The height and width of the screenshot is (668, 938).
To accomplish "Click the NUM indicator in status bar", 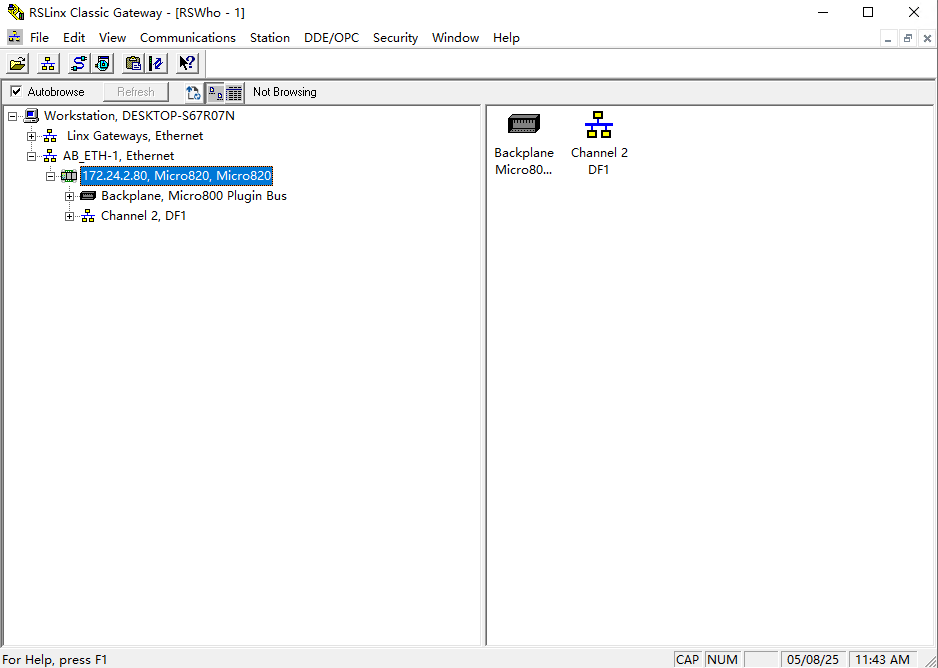I will pos(722,660).
